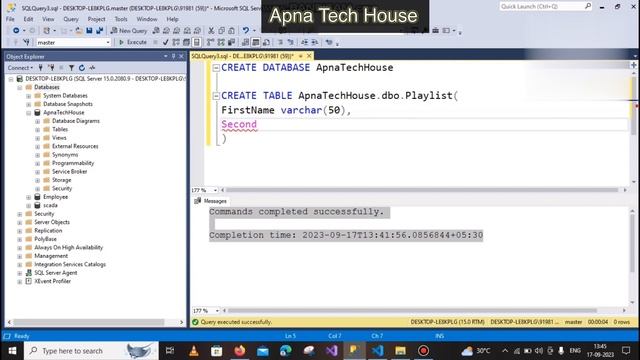Select the scada database

tap(50, 205)
